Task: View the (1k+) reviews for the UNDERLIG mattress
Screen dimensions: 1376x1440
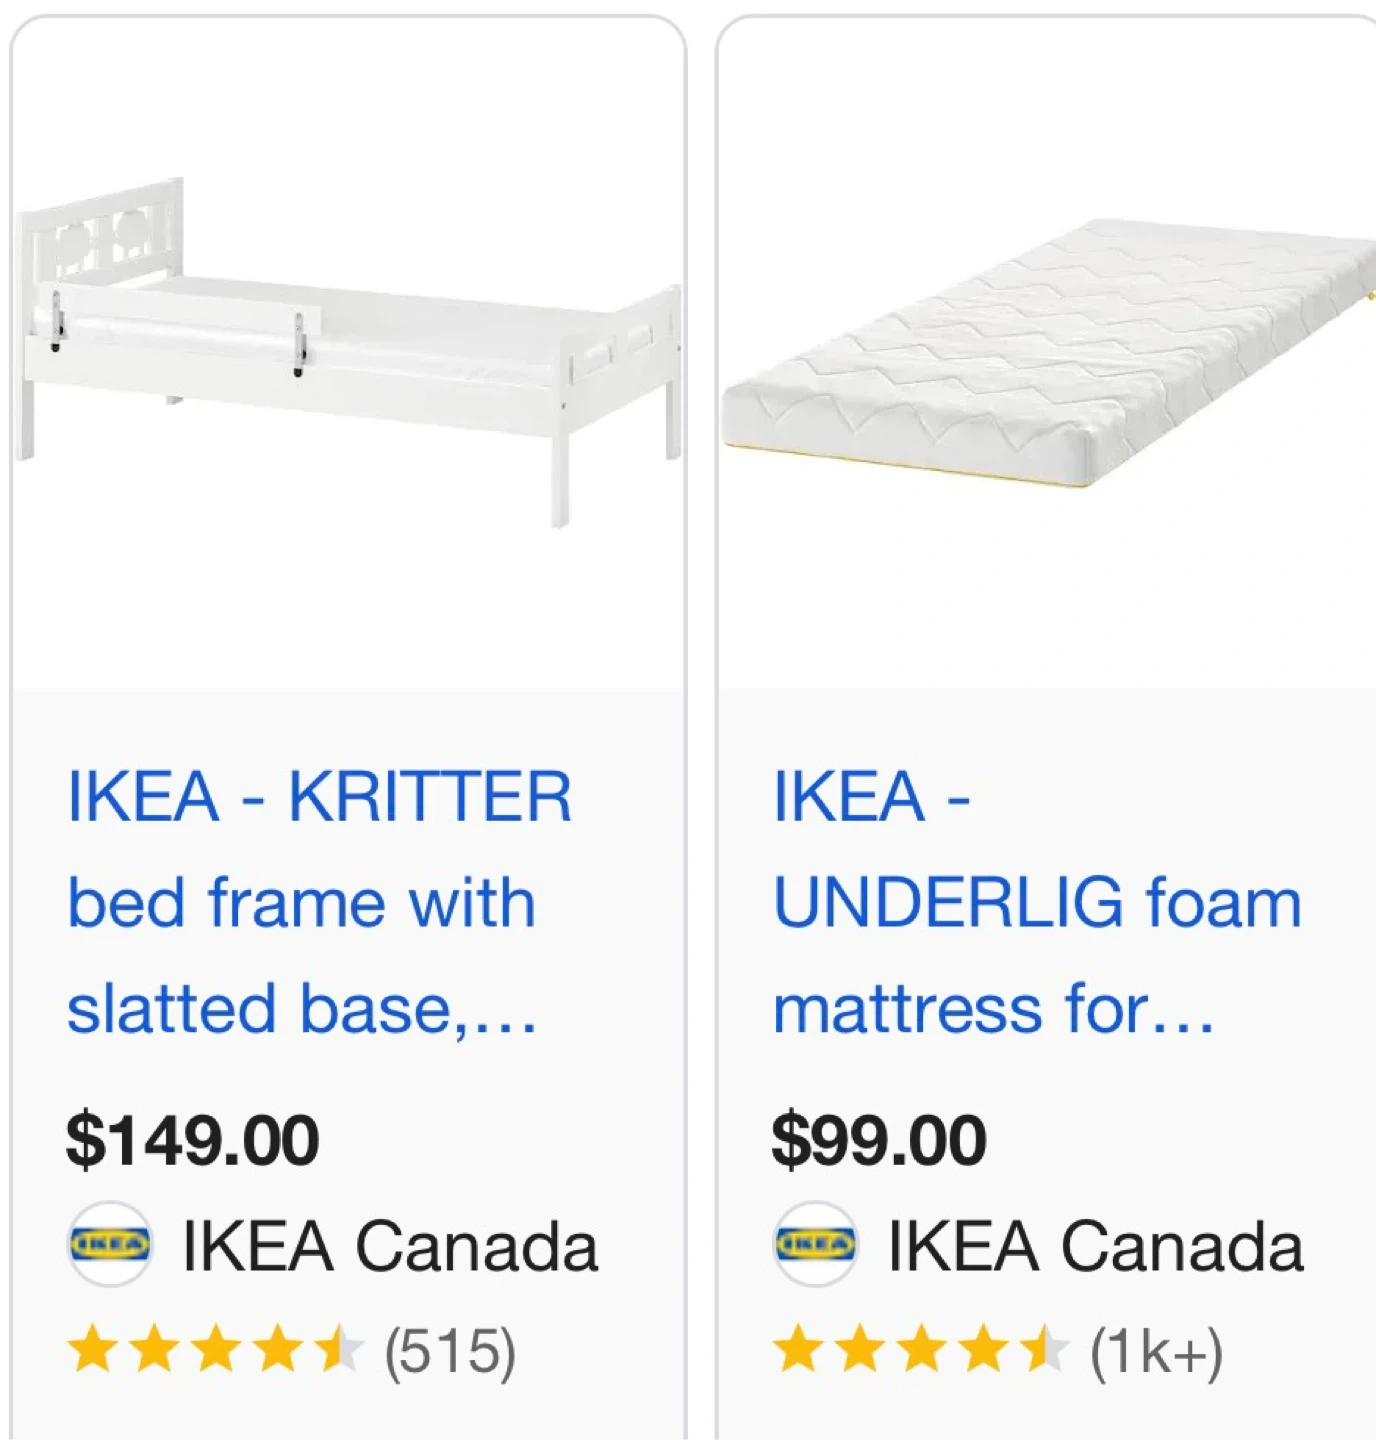Action: [1157, 1352]
